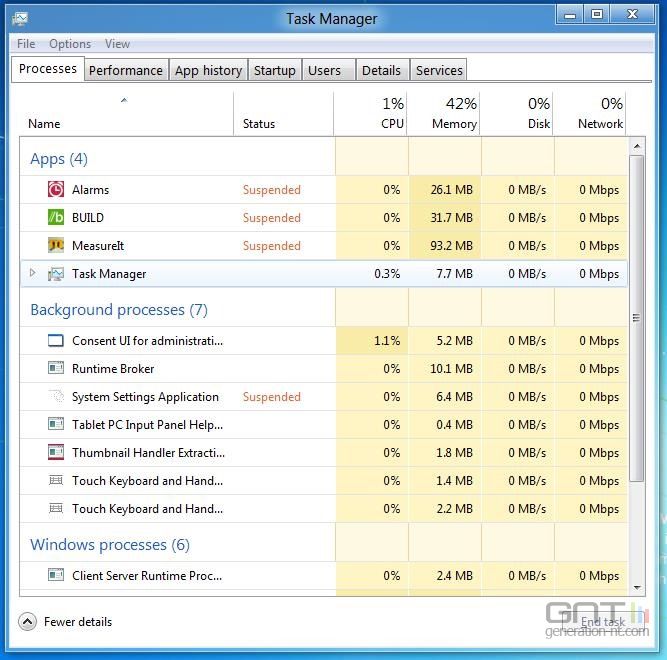Switch to the Users tab
This screenshot has width=667, height=660.
coord(329,70)
